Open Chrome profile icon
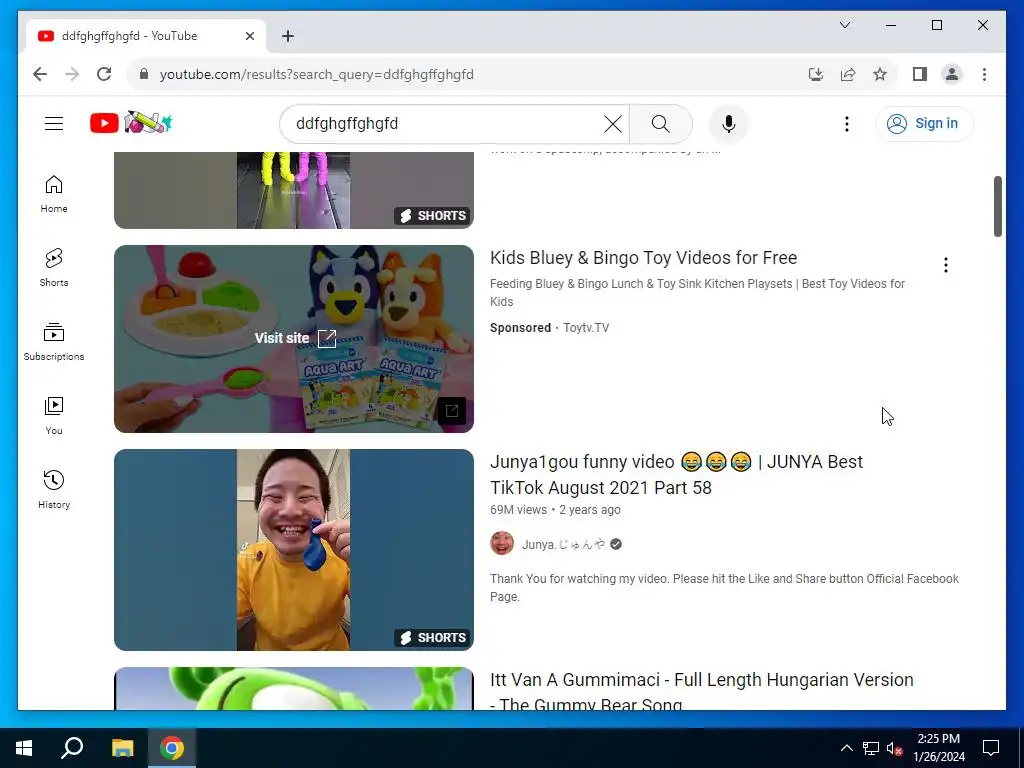This screenshot has width=1024, height=768. click(952, 74)
